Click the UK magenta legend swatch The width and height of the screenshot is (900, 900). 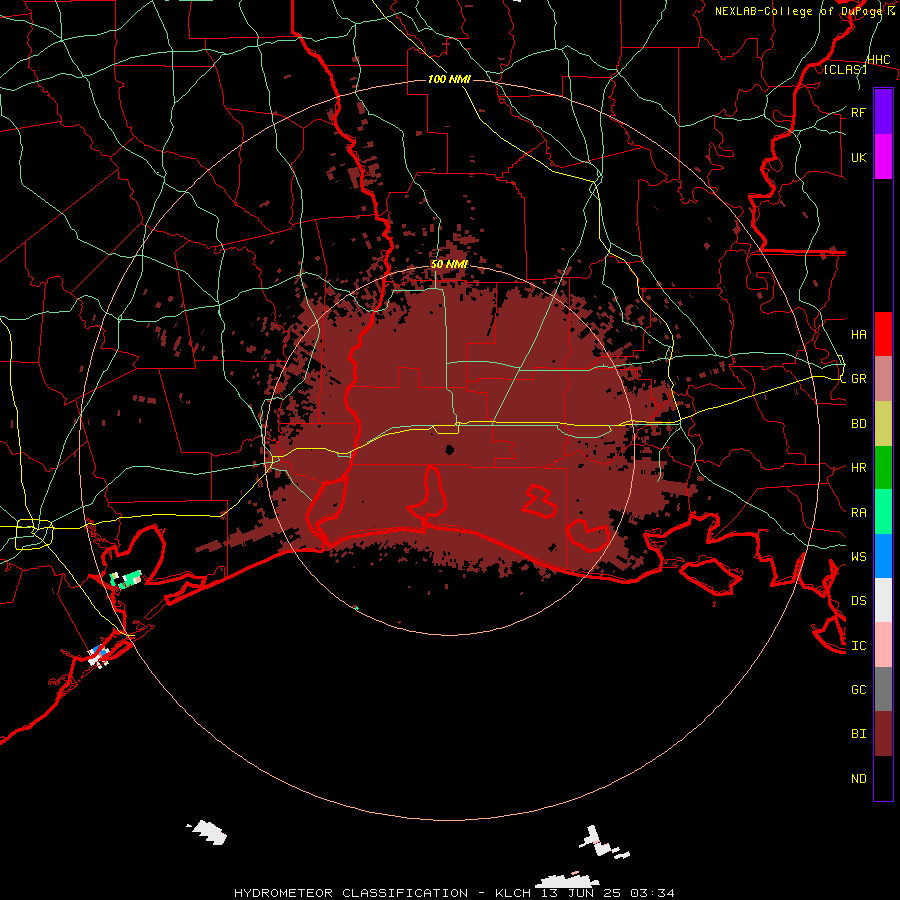(883, 157)
